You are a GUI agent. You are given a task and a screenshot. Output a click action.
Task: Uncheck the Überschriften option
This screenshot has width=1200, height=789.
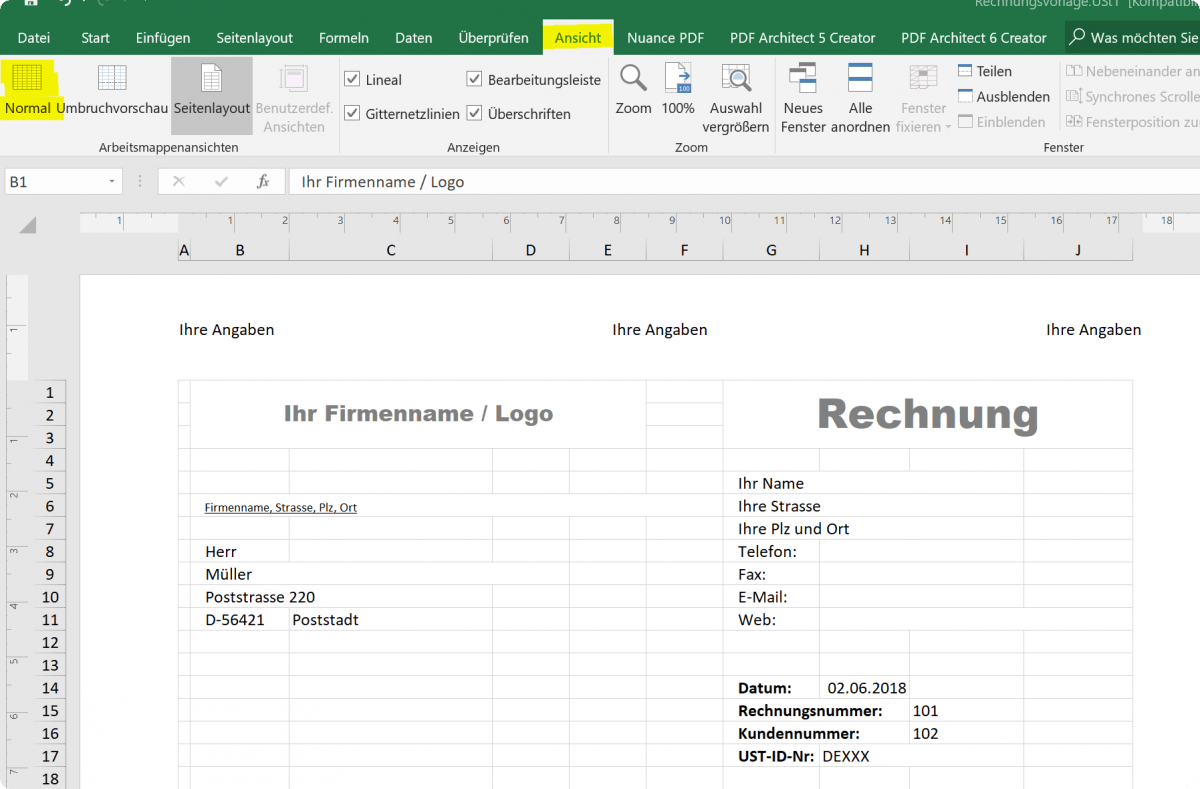click(x=474, y=113)
